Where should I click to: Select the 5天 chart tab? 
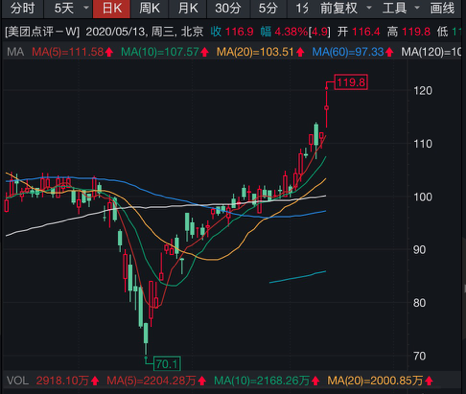click(64, 8)
